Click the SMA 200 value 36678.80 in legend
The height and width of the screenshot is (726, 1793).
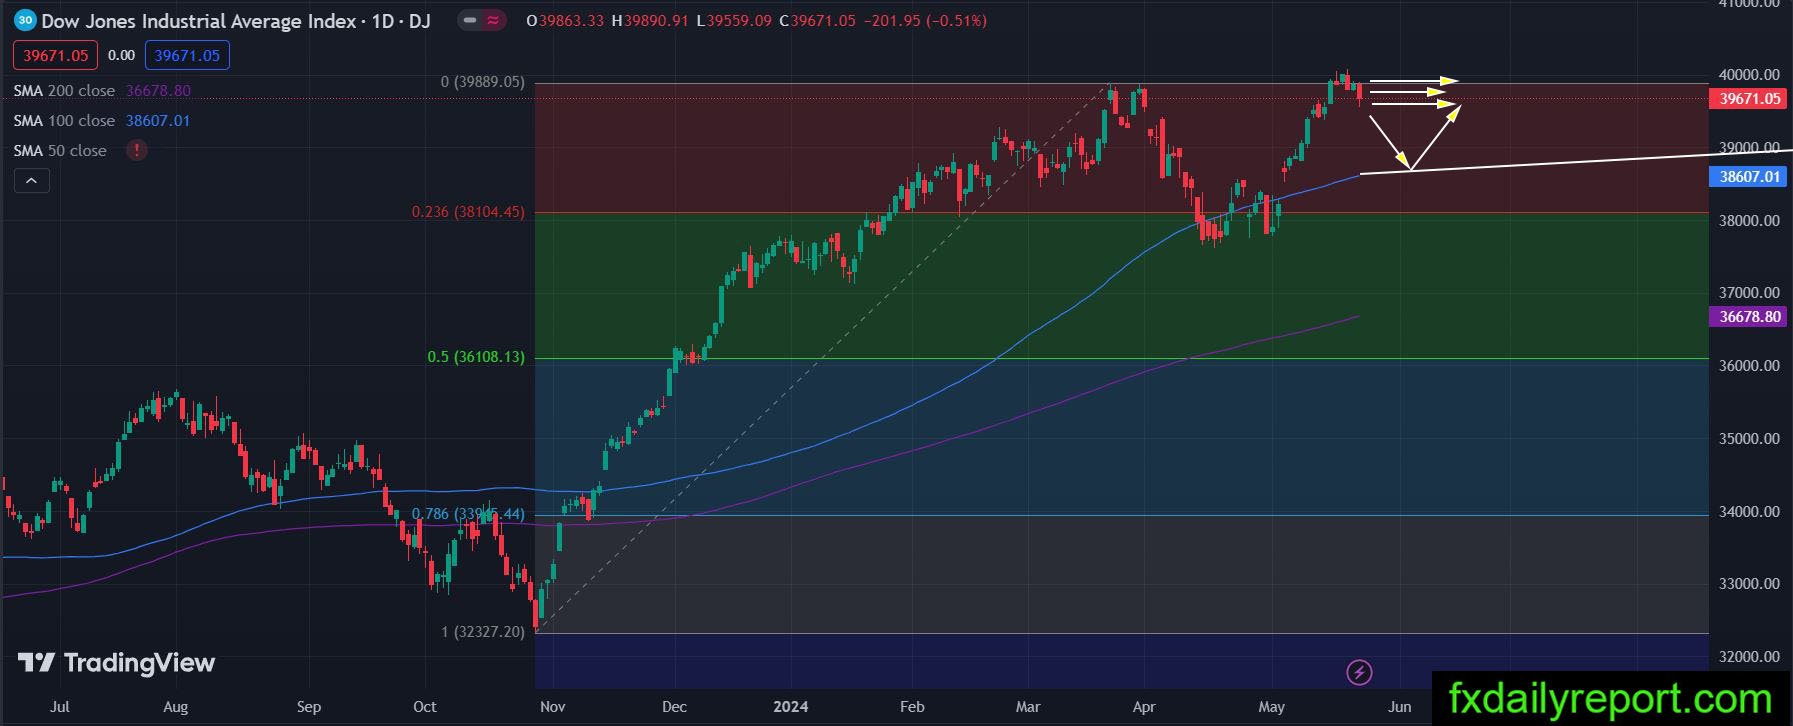point(158,90)
